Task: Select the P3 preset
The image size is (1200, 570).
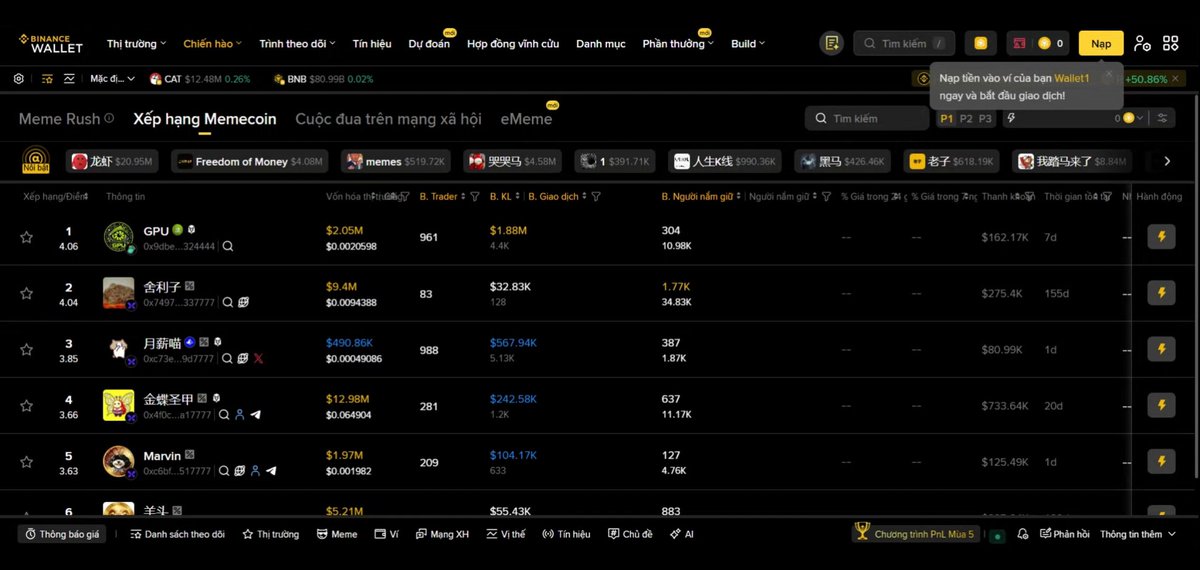Action: tap(985, 118)
